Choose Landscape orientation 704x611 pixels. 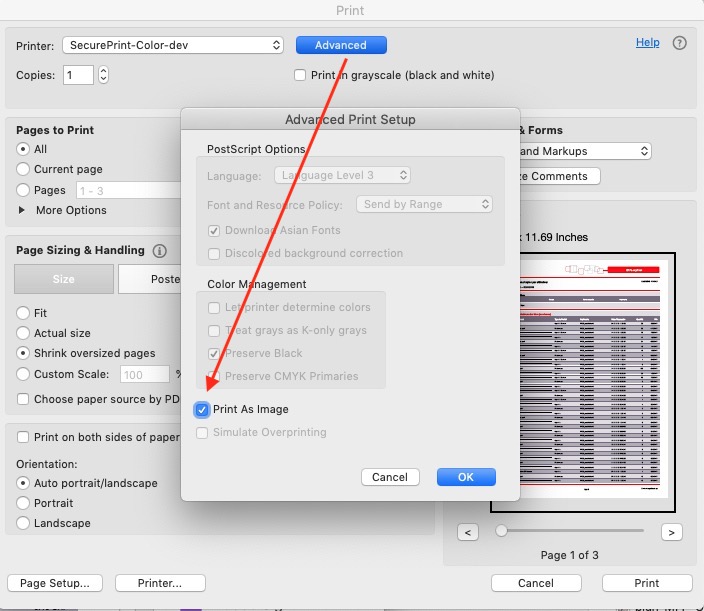click(24, 523)
